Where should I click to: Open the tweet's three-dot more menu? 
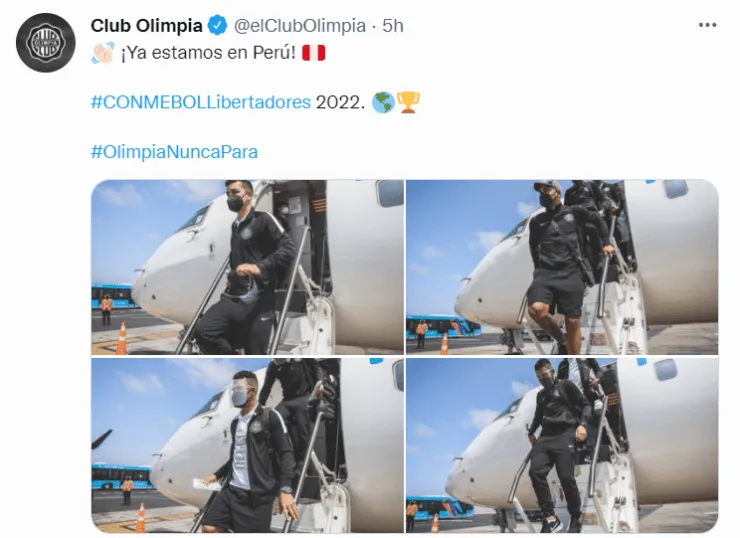tap(707, 25)
